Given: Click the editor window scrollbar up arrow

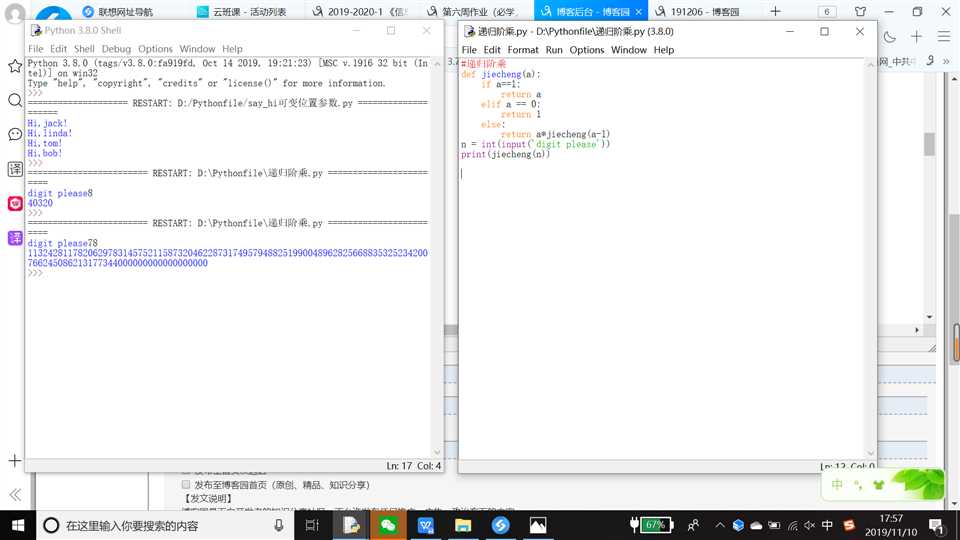Looking at the screenshot, I should coord(870,65).
